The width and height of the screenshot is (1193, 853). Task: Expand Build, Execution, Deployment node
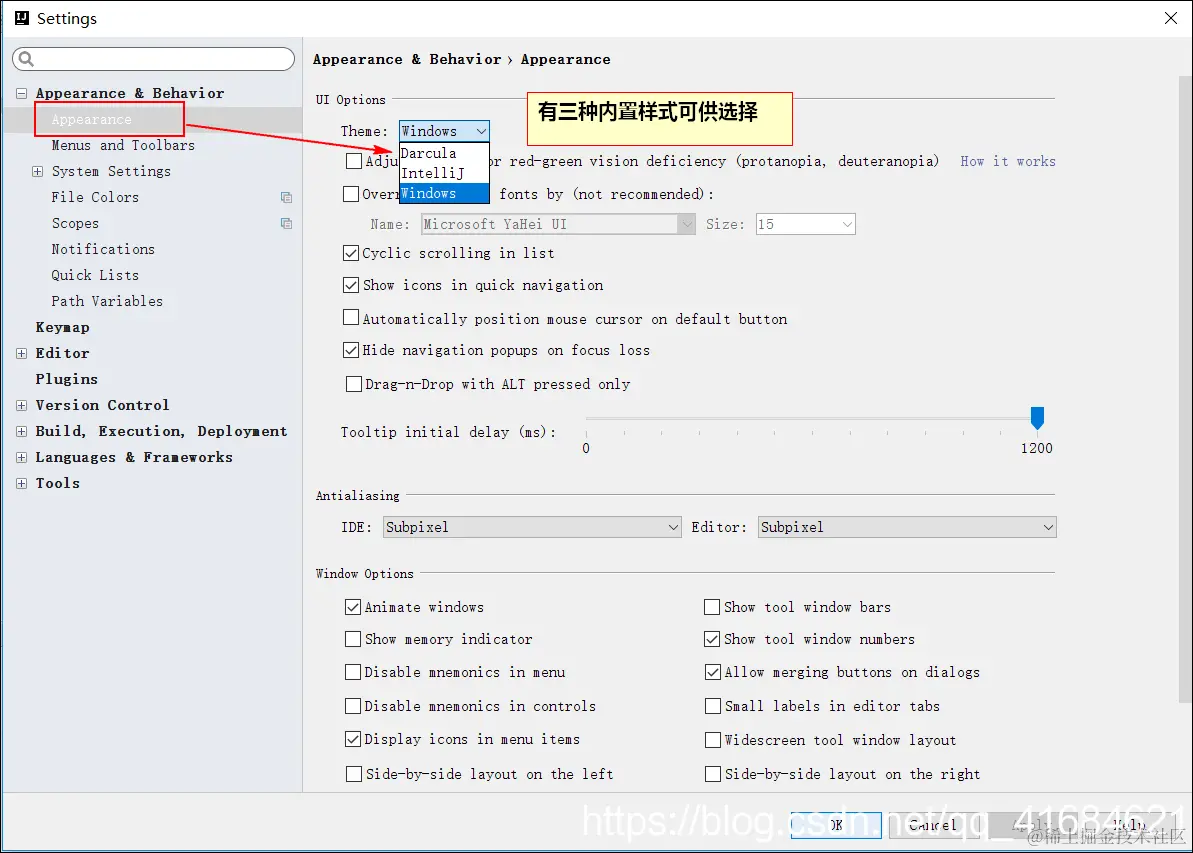coord(21,431)
